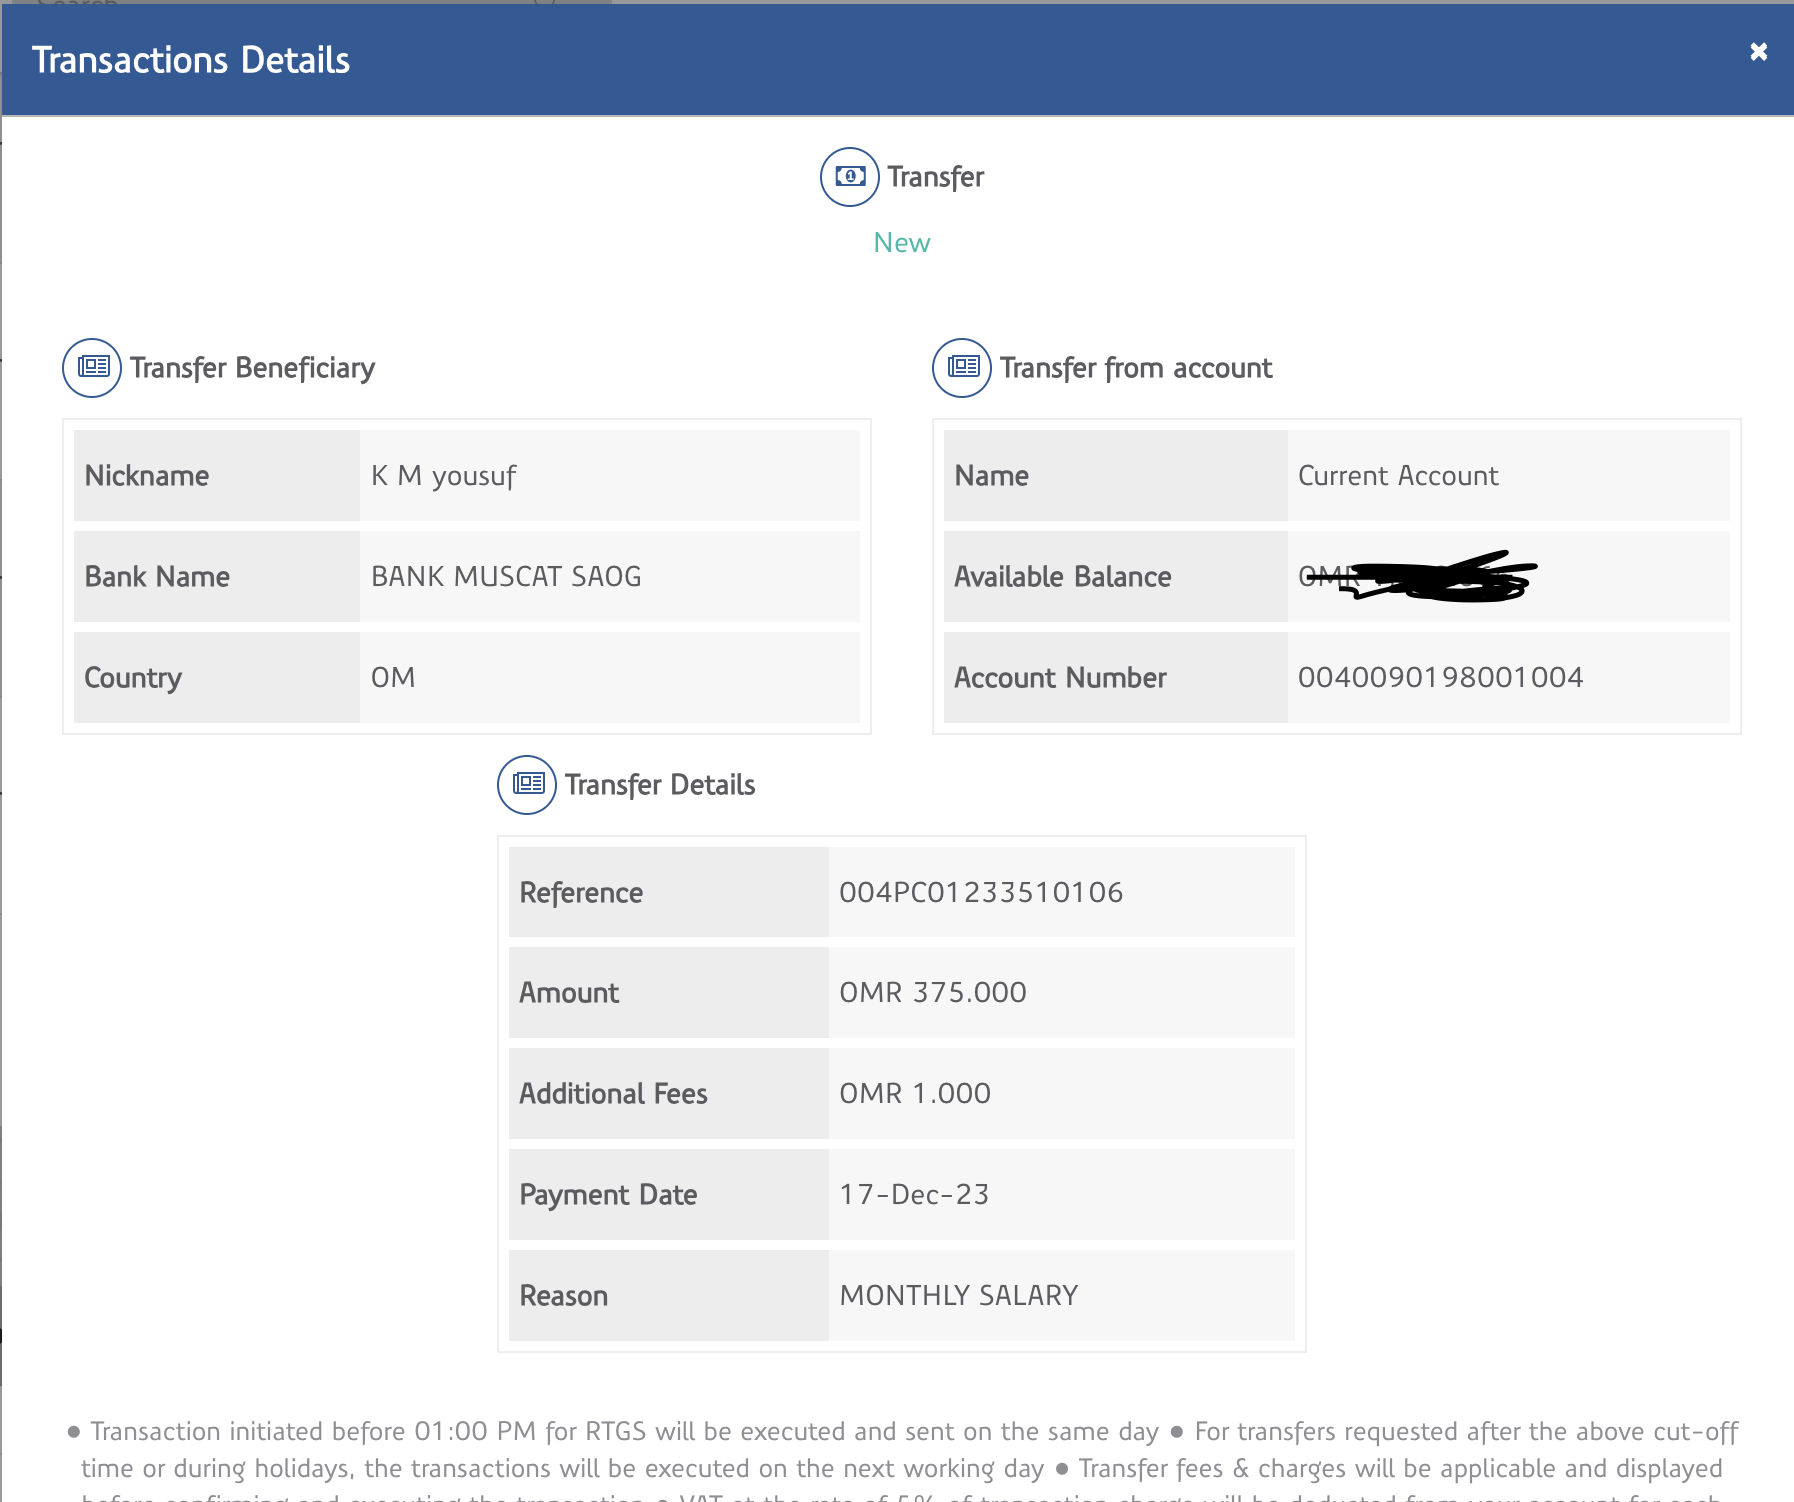Click the green New status label
The width and height of the screenshot is (1794, 1502).
(x=901, y=243)
